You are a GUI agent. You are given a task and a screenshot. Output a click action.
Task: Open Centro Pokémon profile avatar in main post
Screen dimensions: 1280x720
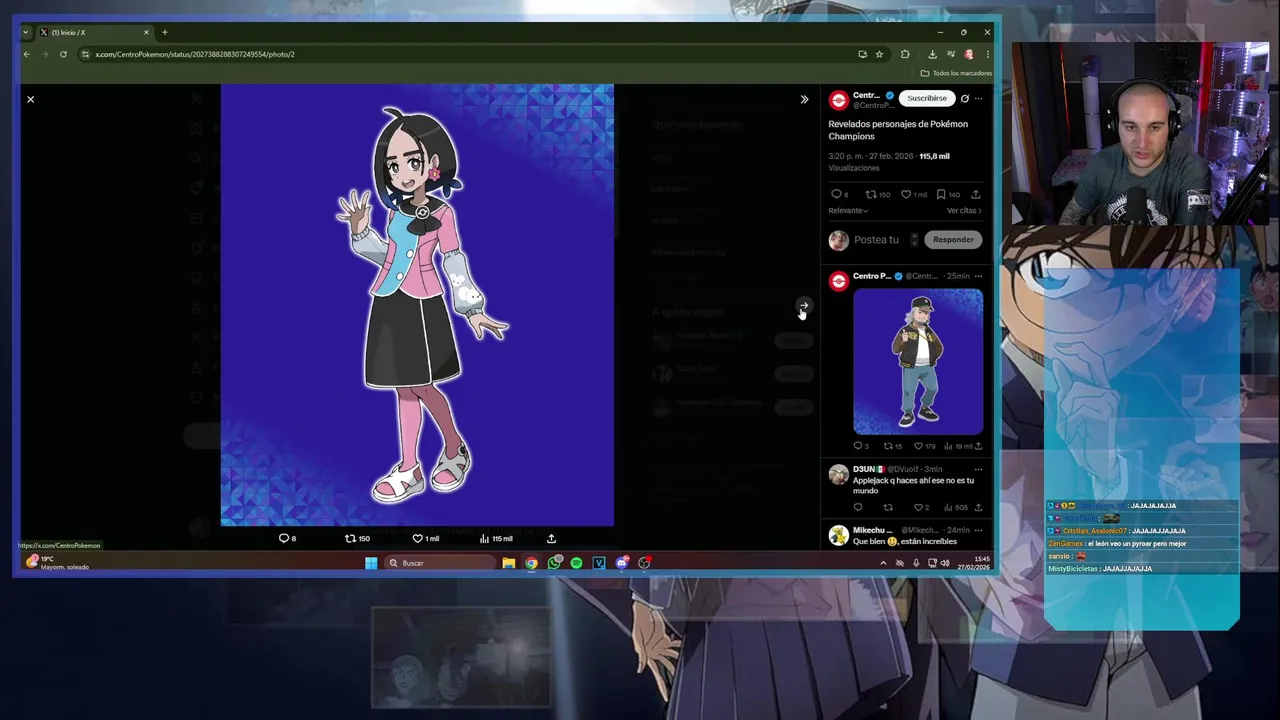839,100
